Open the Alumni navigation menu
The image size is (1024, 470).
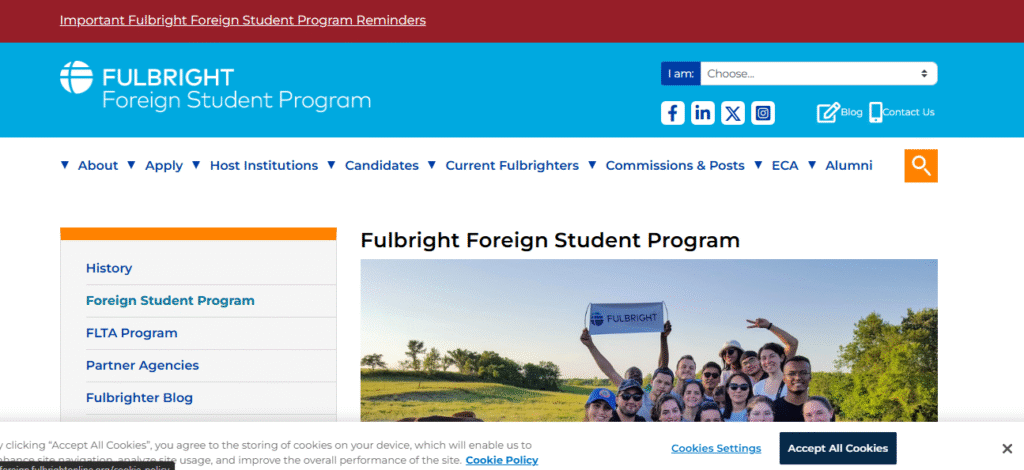click(x=848, y=166)
